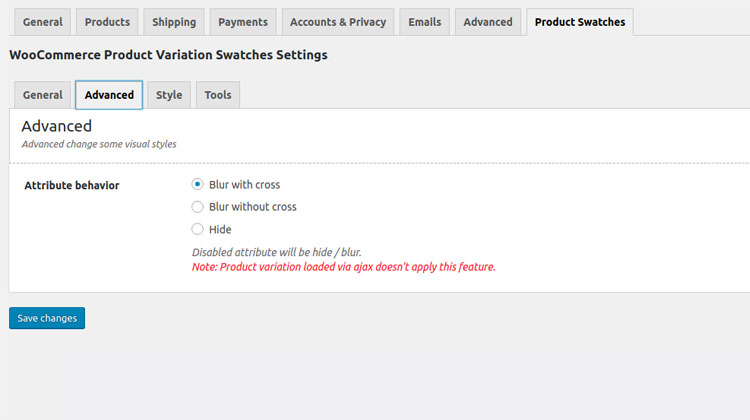Viewport: 750px width, 420px height.
Task: Open the Emails tab
Action: [x=424, y=22]
